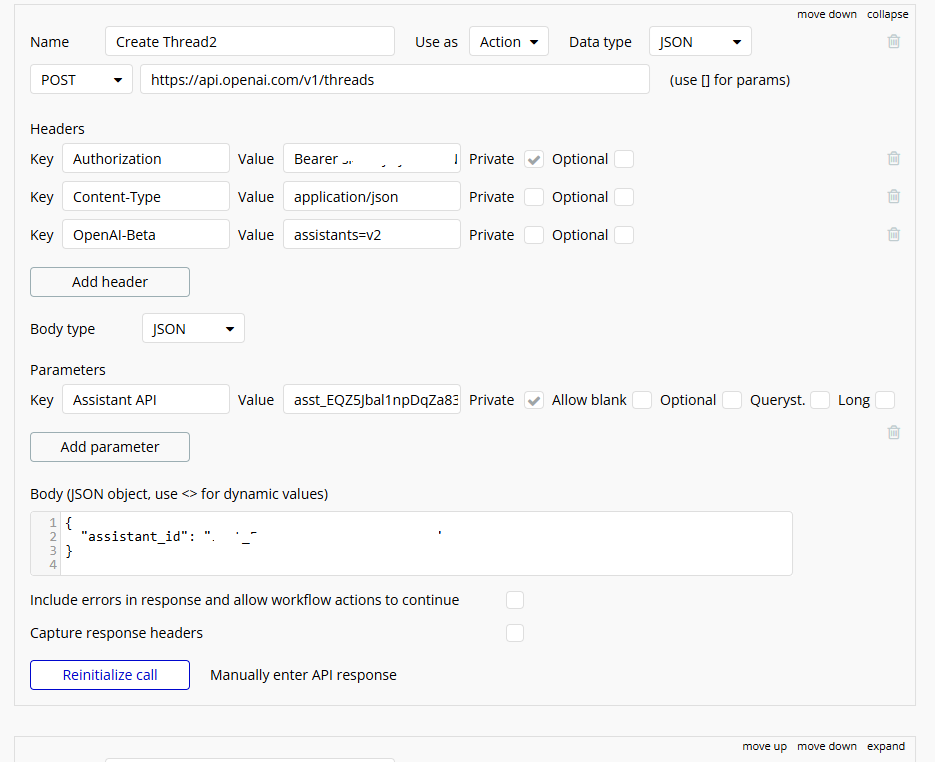Click the API endpoint URL field
This screenshot has height=762, width=935.
click(395, 80)
